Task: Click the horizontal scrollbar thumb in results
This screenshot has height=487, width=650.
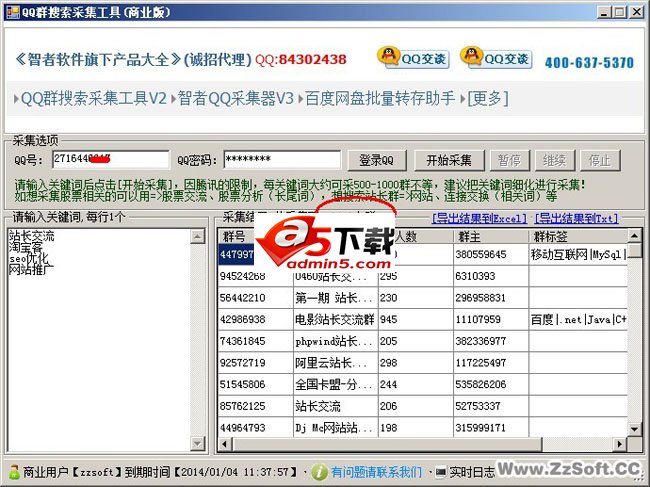Action: click(387, 444)
